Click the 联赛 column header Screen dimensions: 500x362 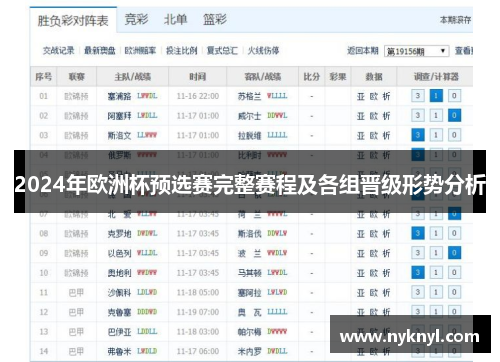(77, 77)
